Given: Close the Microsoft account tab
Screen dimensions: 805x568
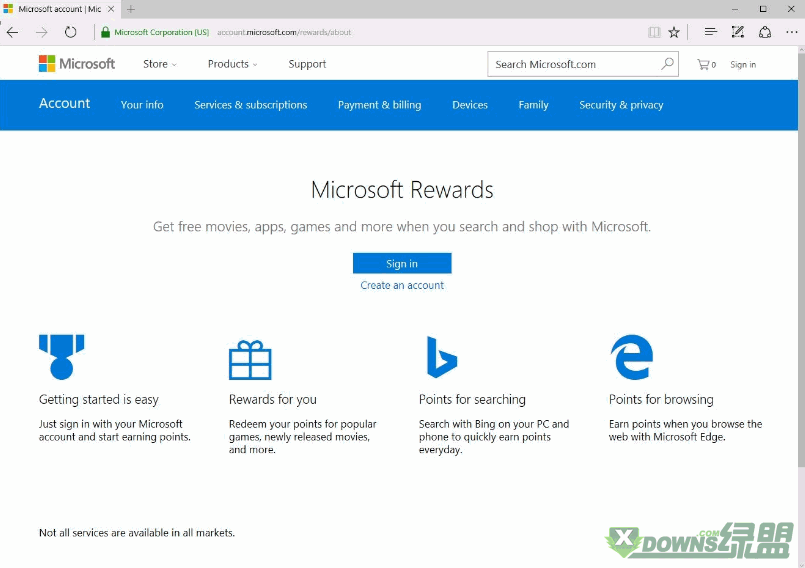Looking at the screenshot, I should tap(110, 9).
